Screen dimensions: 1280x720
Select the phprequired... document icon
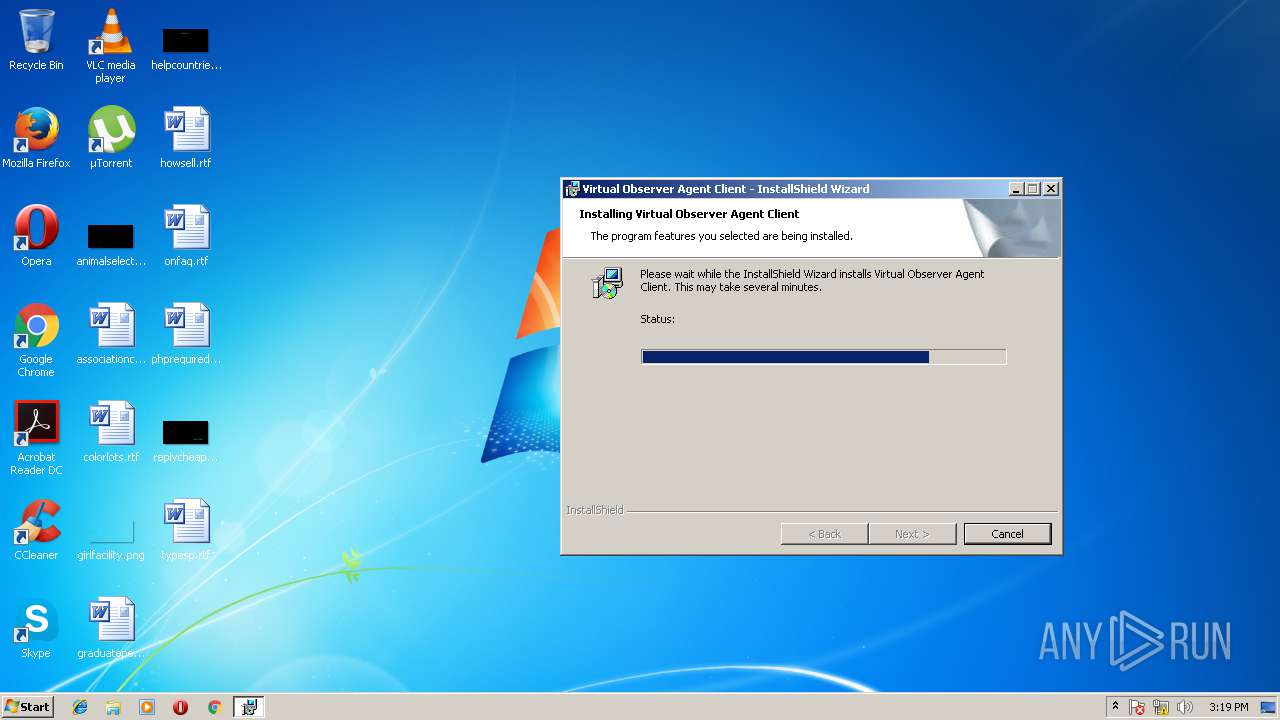(x=186, y=334)
